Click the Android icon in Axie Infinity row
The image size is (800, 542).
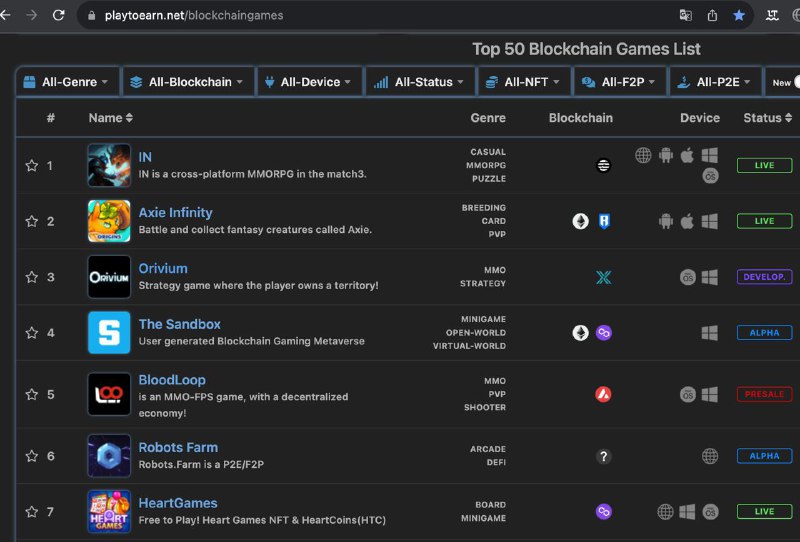tap(666, 221)
